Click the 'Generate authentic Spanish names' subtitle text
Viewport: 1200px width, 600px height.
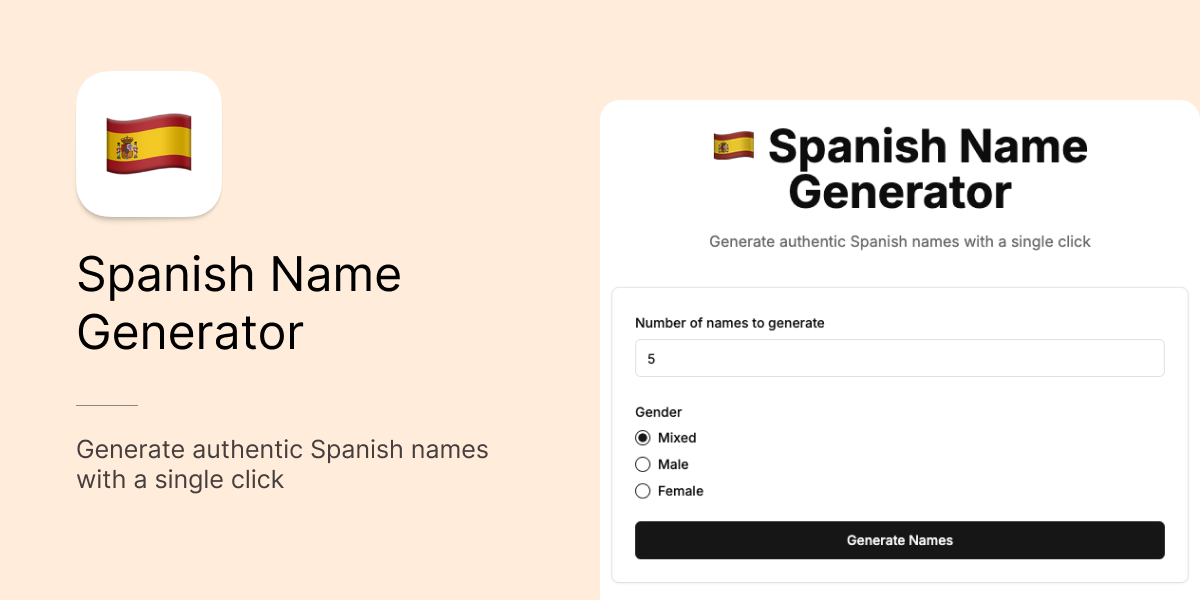(900, 241)
